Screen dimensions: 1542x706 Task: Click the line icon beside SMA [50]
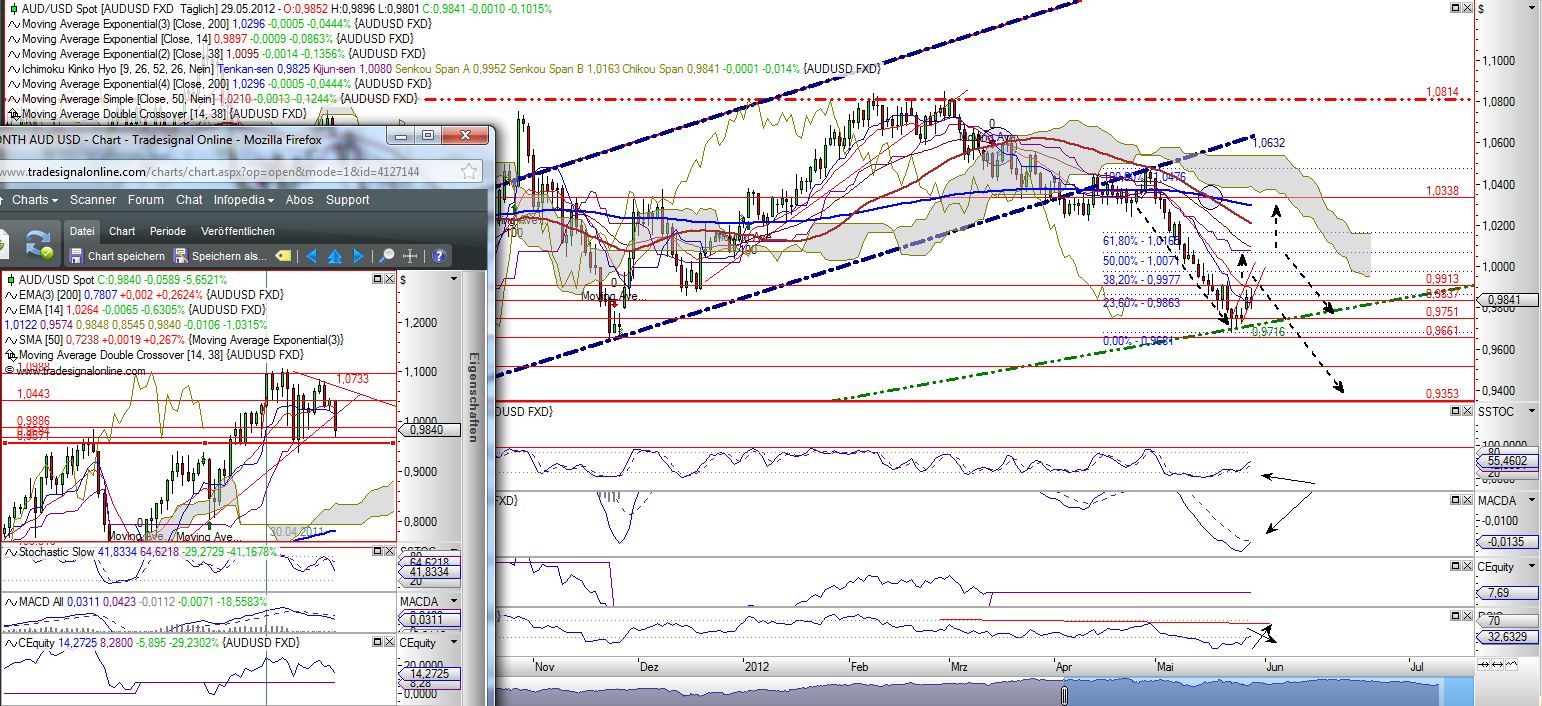click(x=11, y=340)
